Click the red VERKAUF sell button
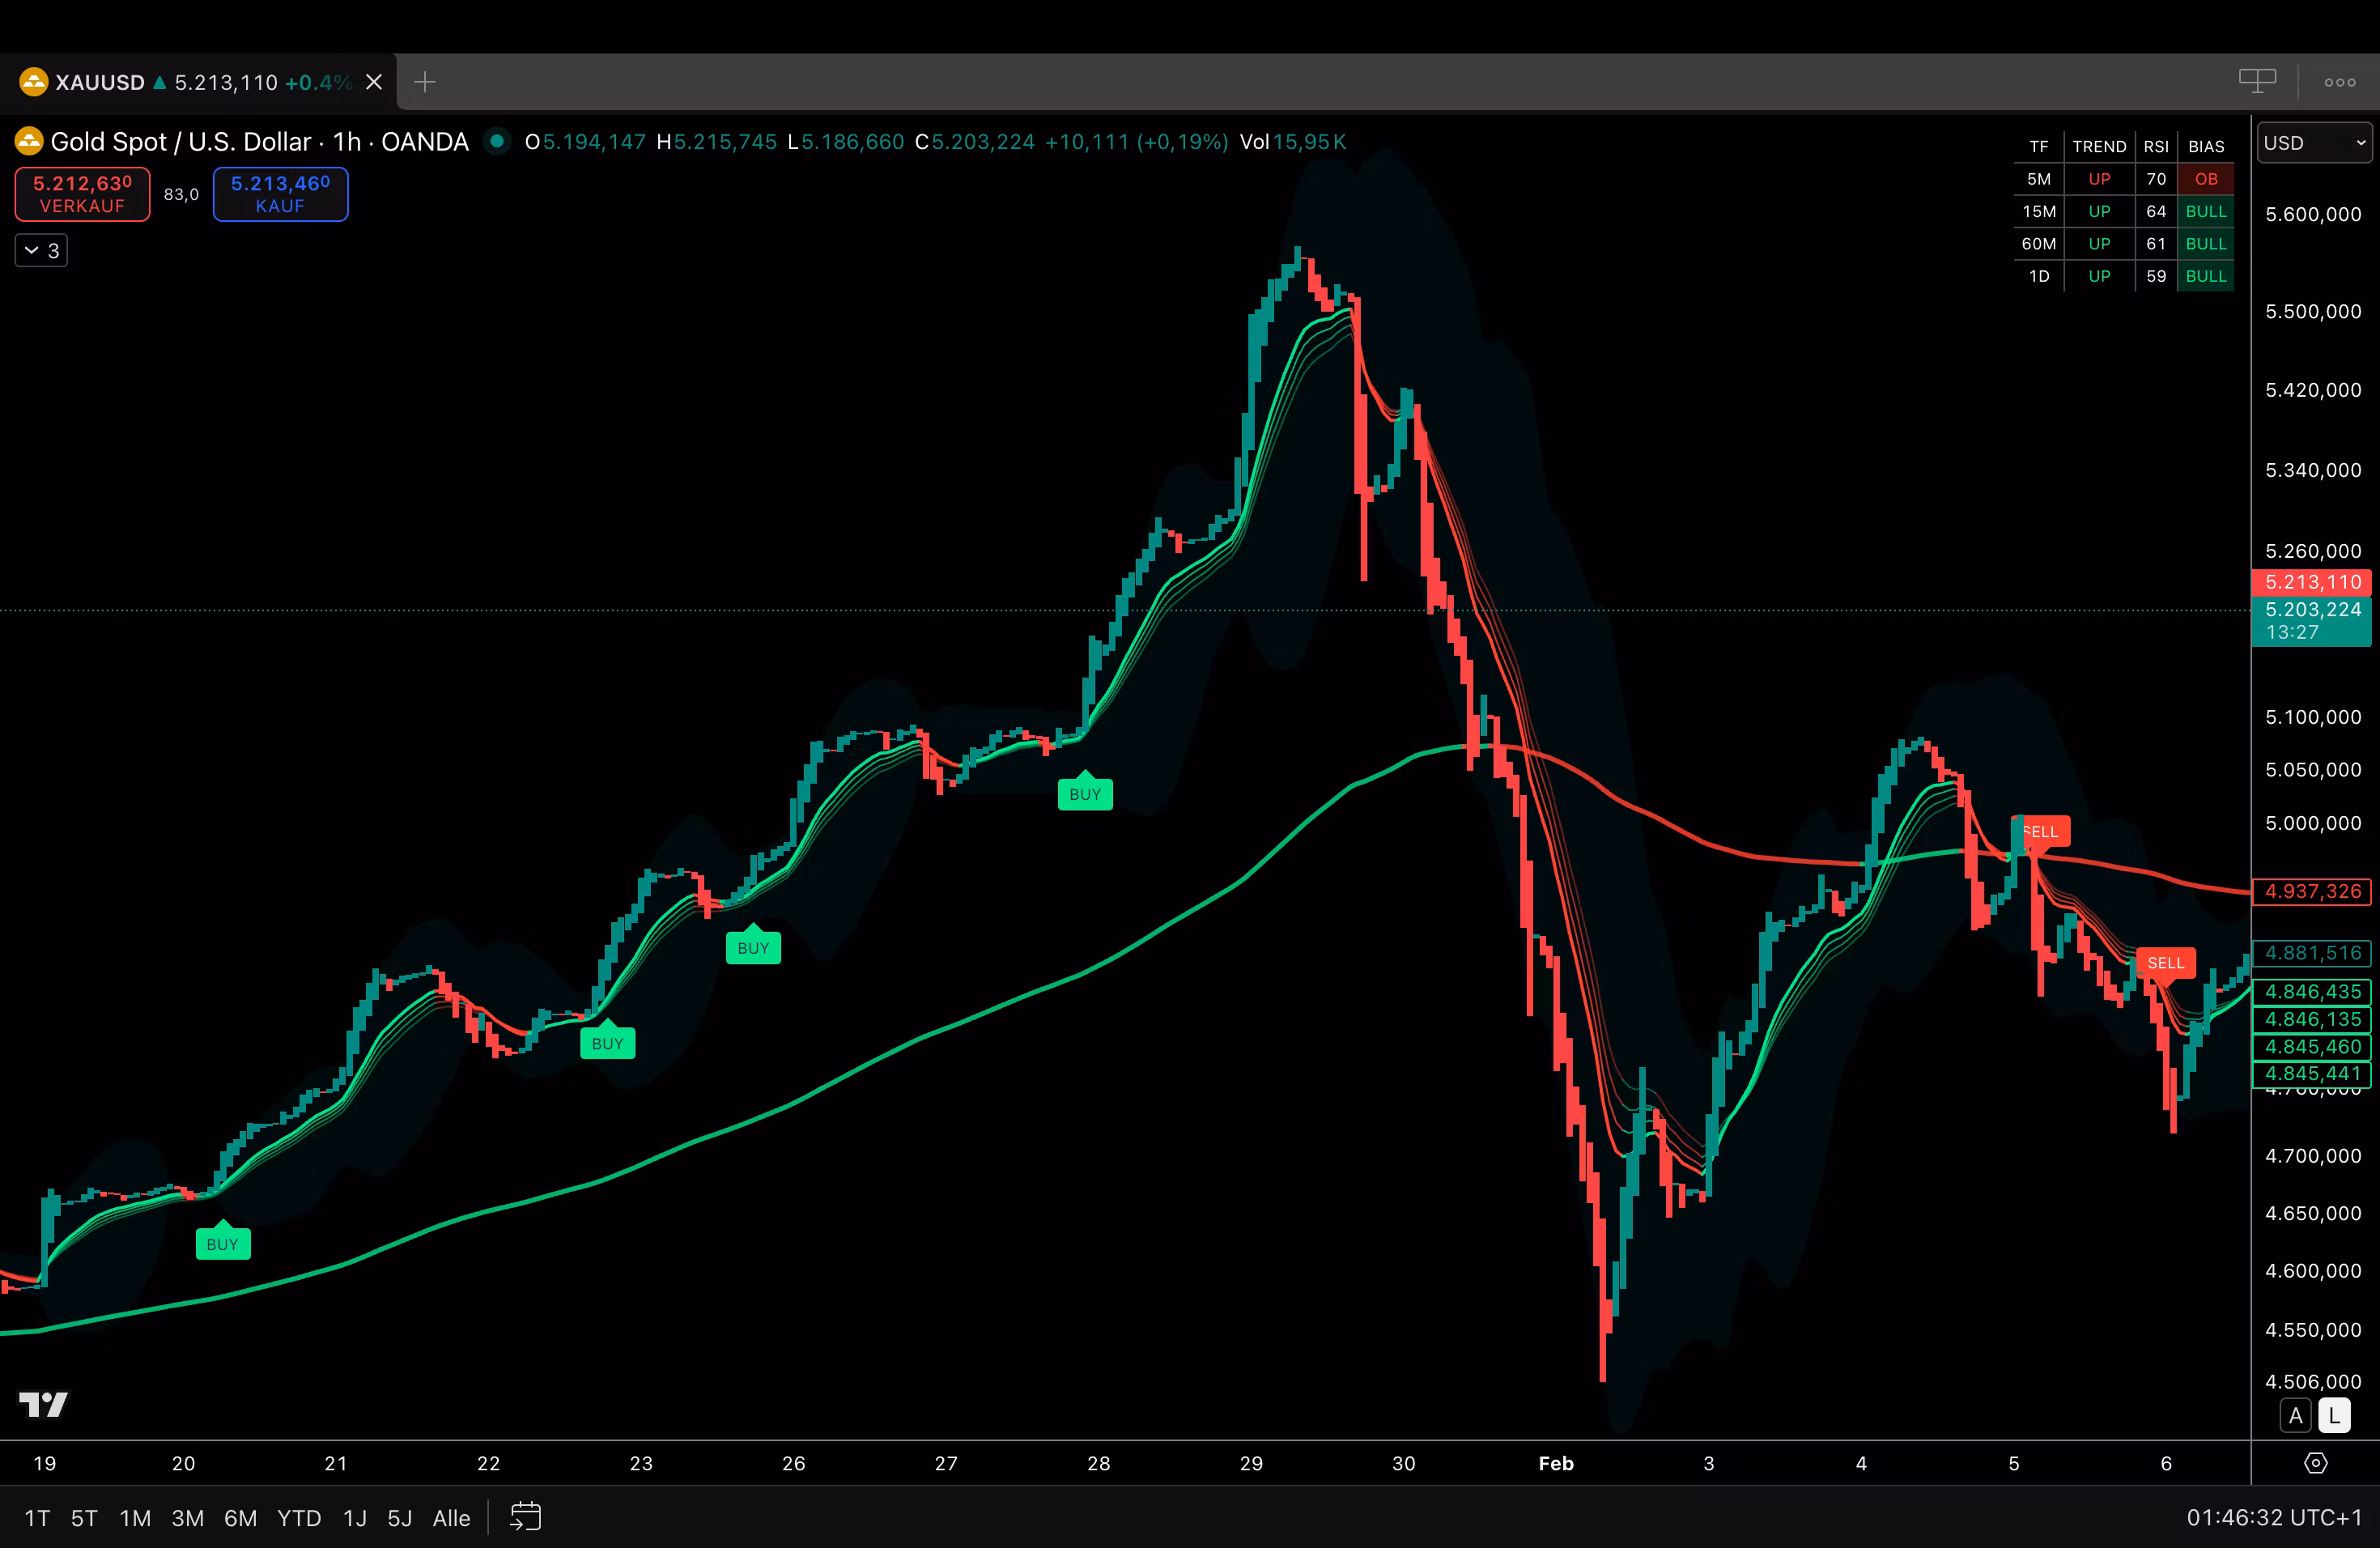 pyautogui.click(x=83, y=194)
